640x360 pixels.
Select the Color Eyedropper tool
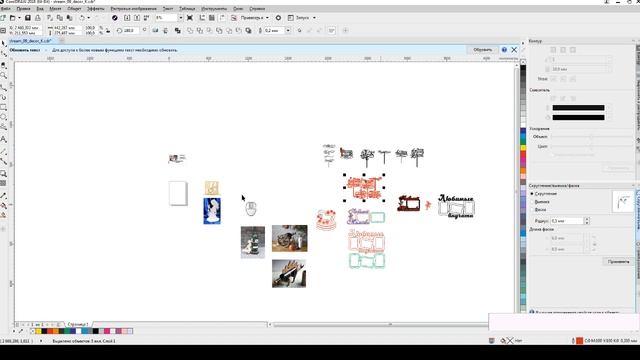pos(3,196)
